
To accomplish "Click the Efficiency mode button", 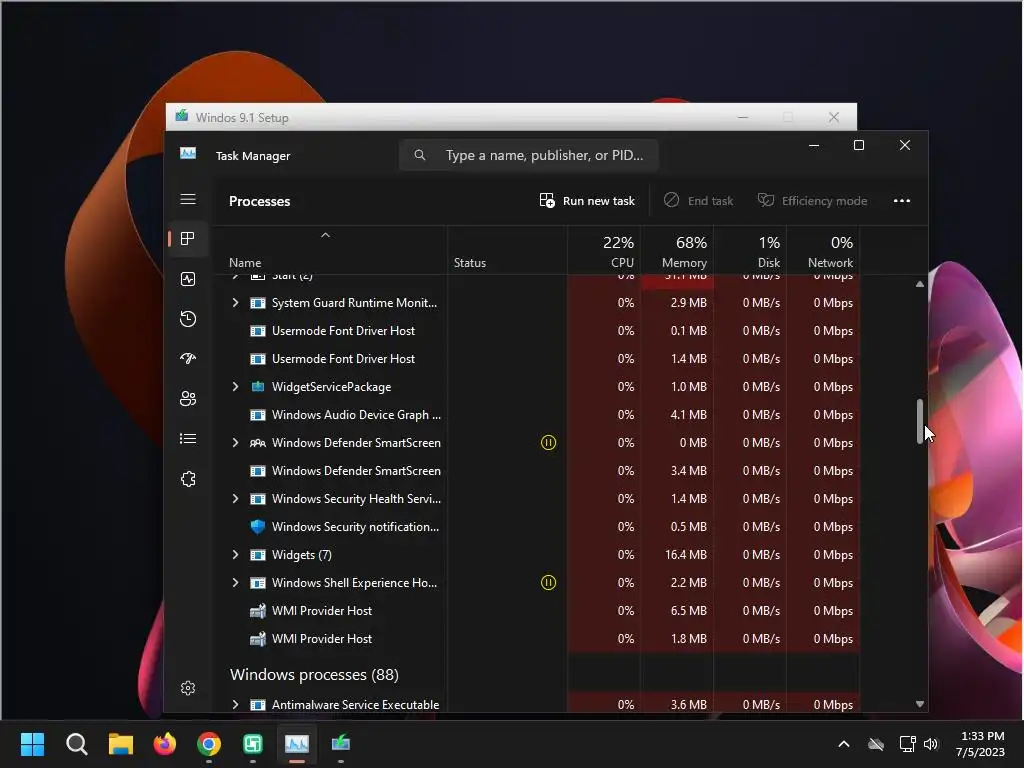I will 812,201.
